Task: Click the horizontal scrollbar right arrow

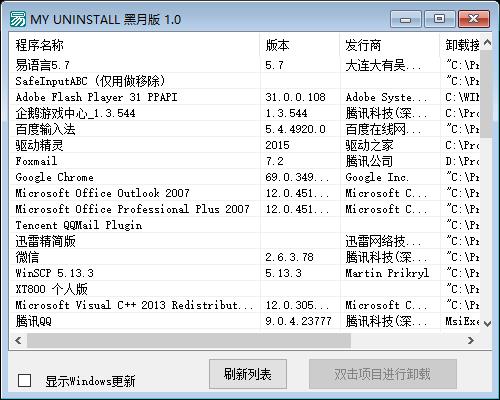Action: 471,340
